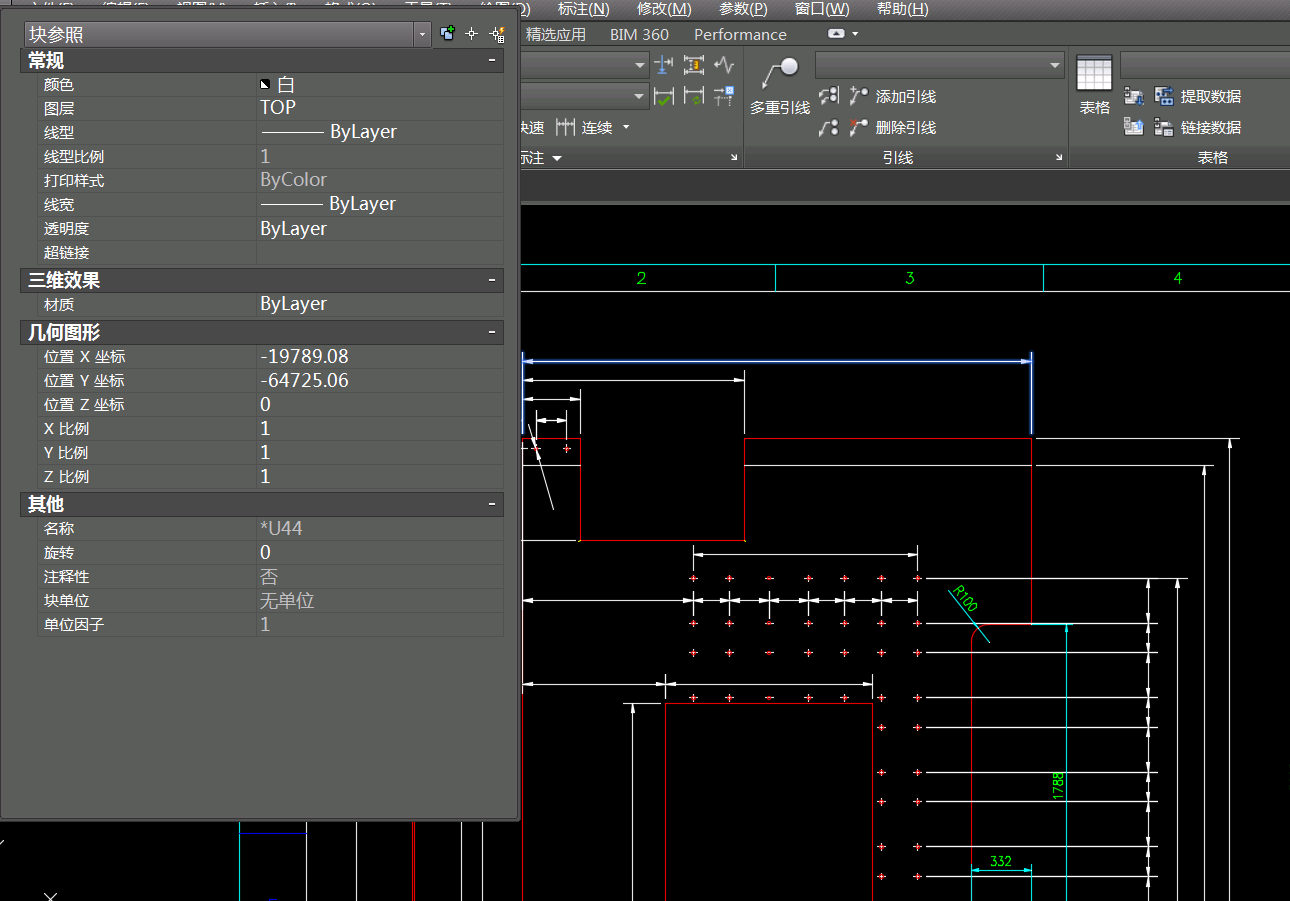The width and height of the screenshot is (1290, 901).
Task: Click the 旋转 value field
Action: (379, 553)
